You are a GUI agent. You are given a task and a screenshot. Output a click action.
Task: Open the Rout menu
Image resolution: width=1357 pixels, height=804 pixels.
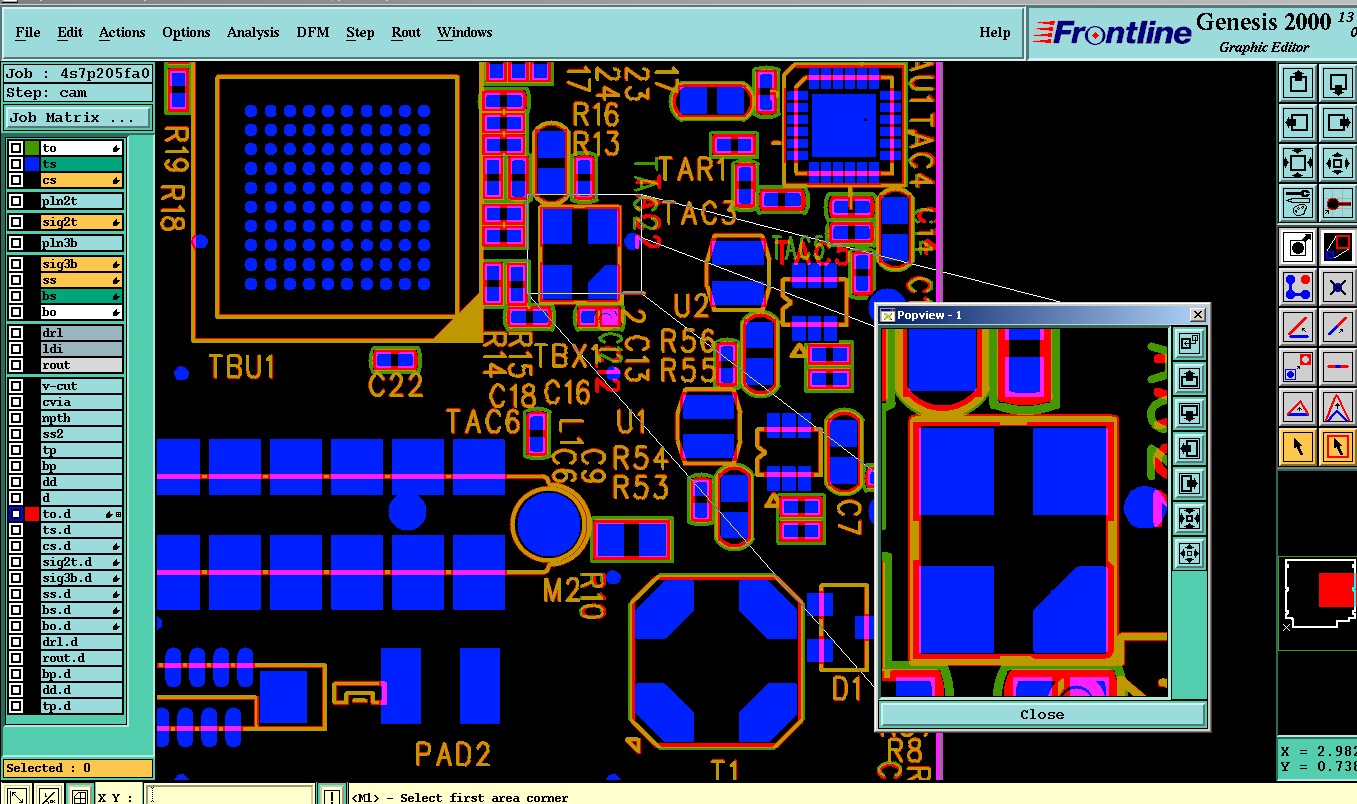coord(406,33)
